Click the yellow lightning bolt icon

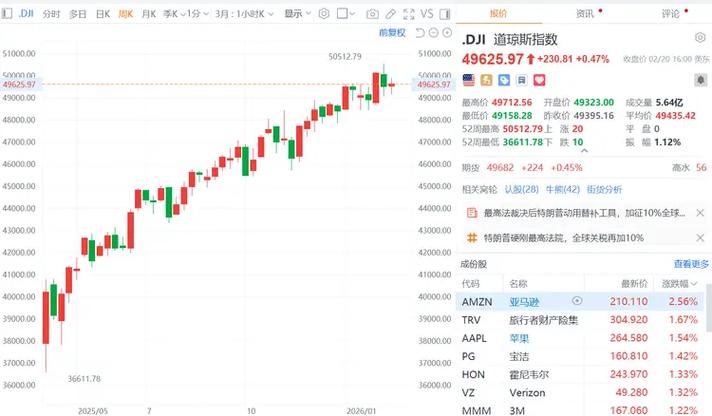click(x=486, y=80)
